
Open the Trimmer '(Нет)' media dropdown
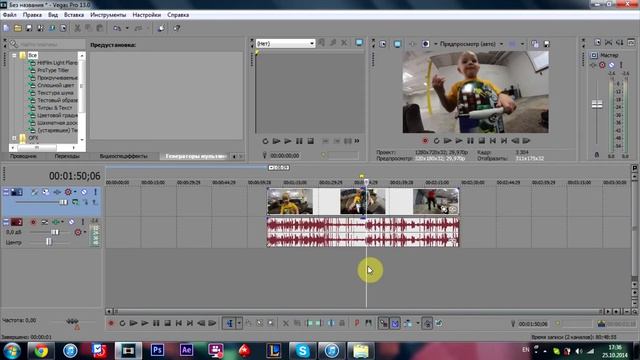click(x=312, y=43)
